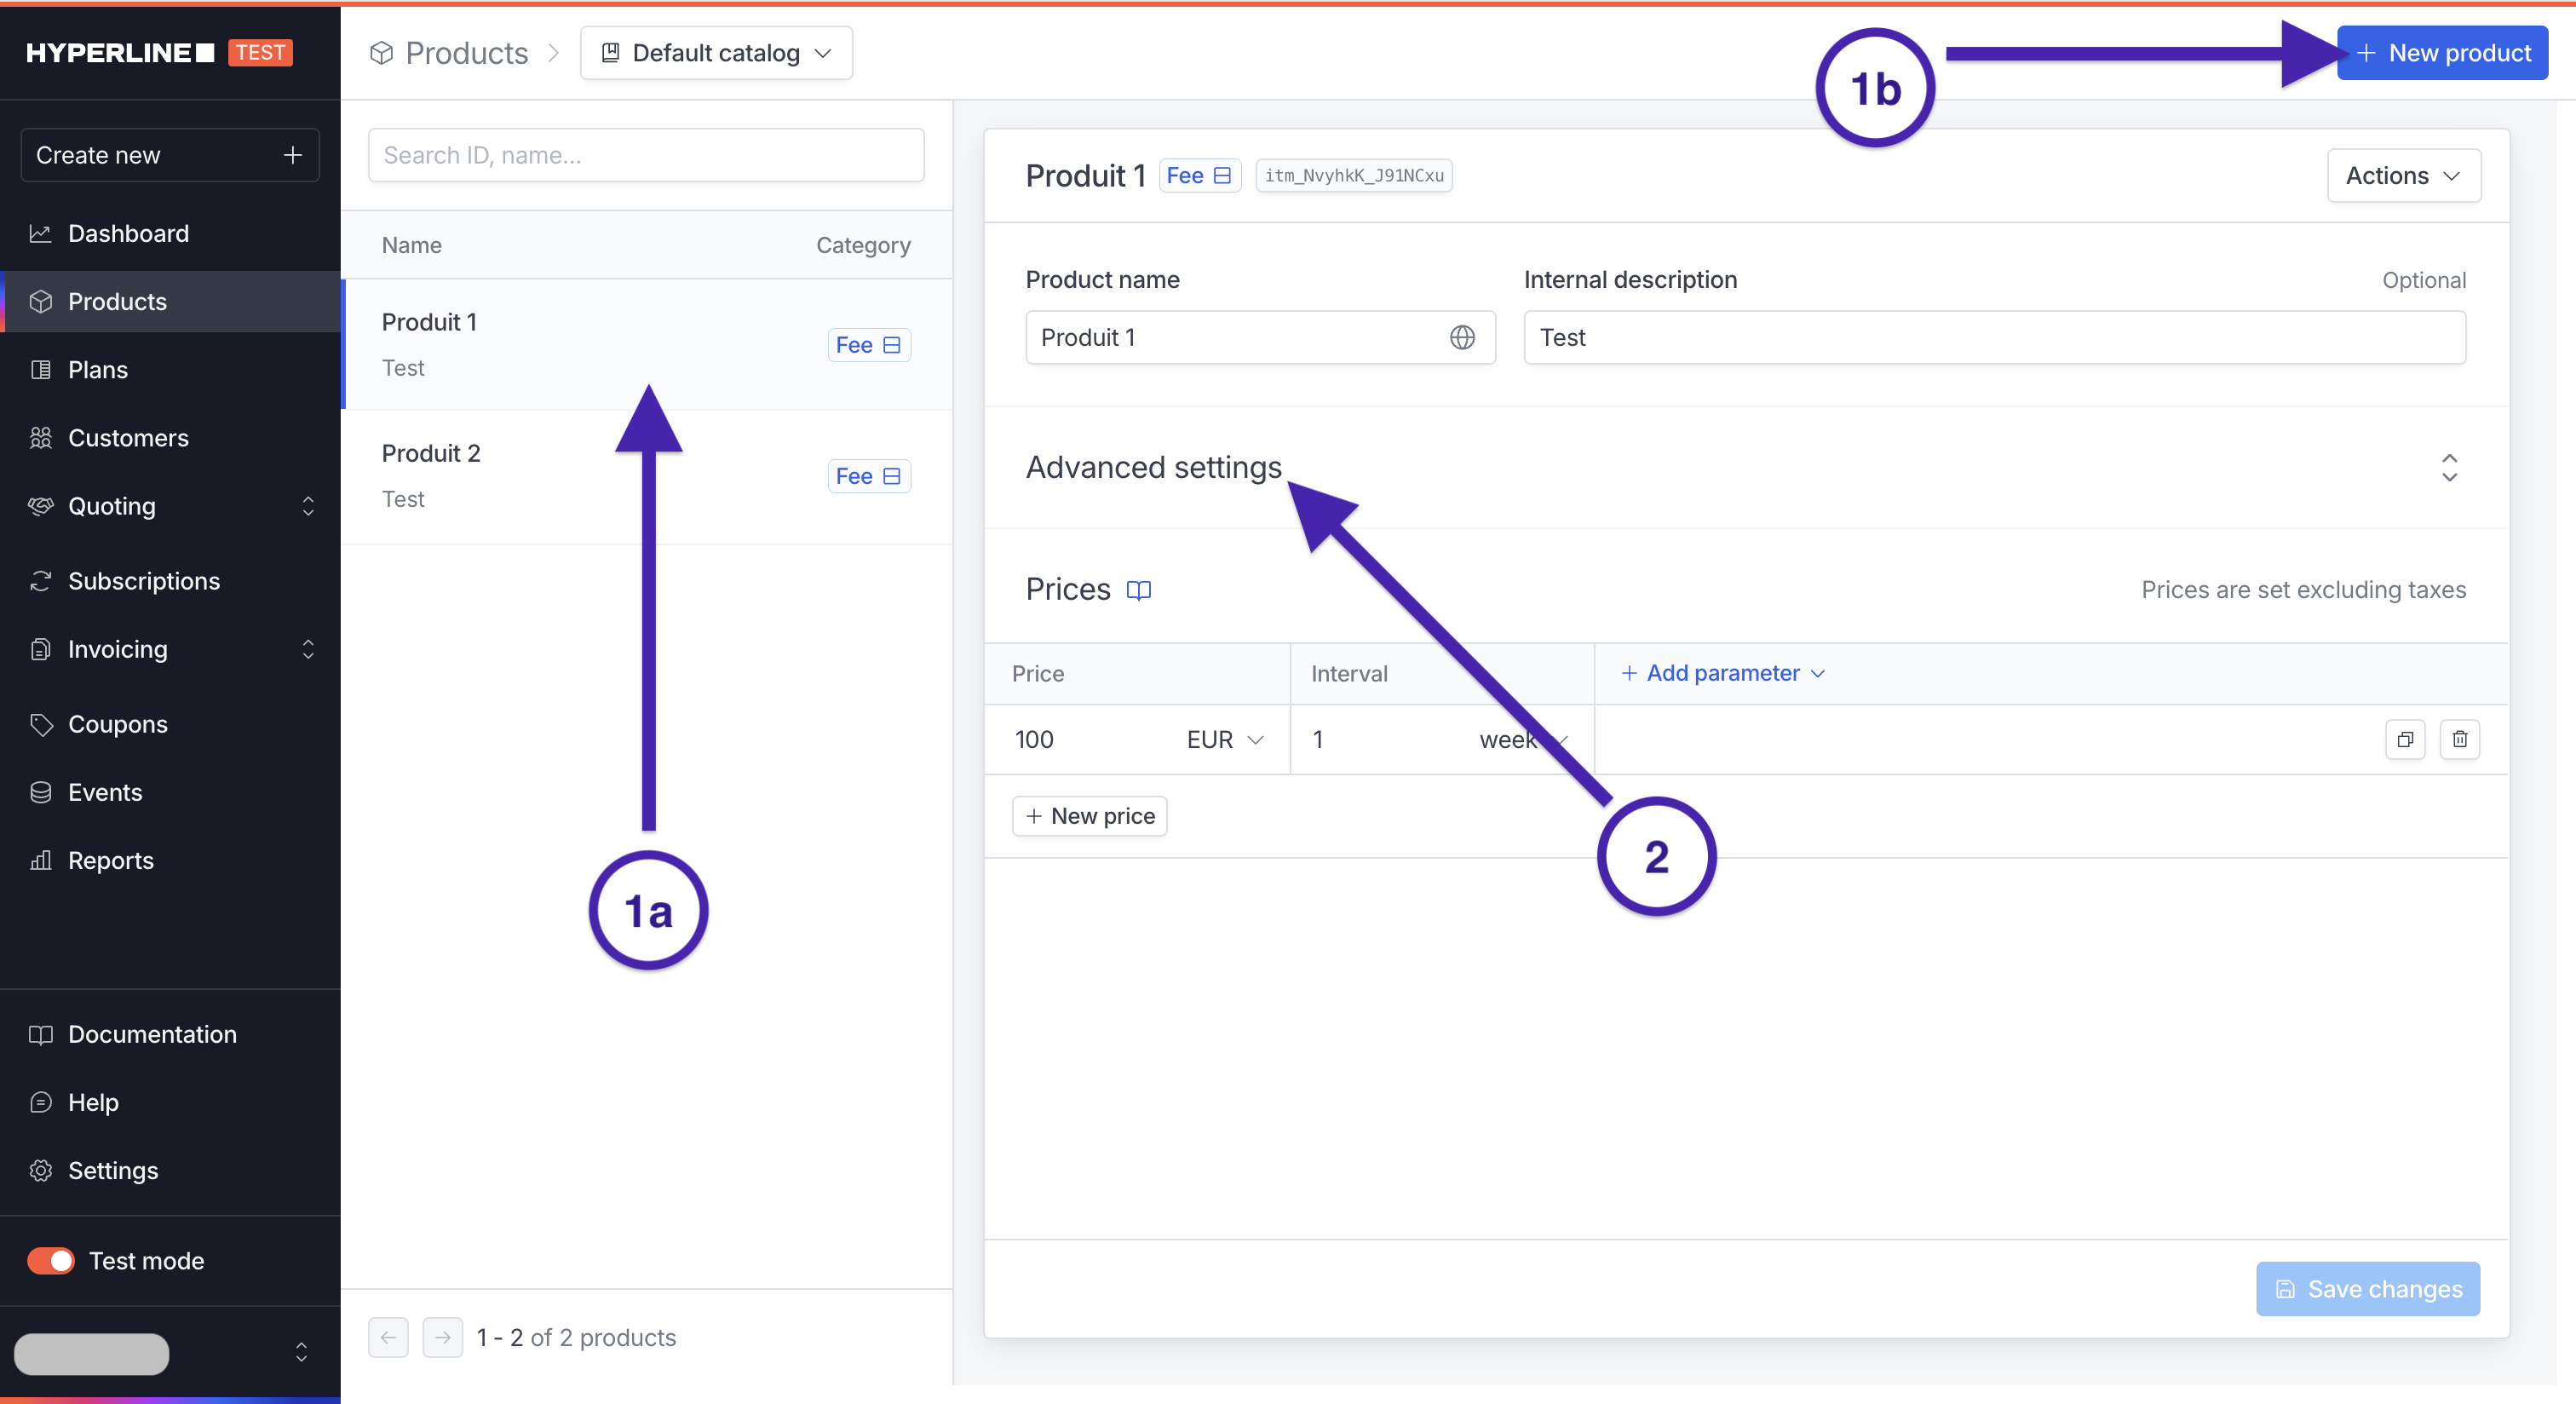Delete the 100 EUR price row
This screenshot has width=2576, height=1404.
(2459, 739)
